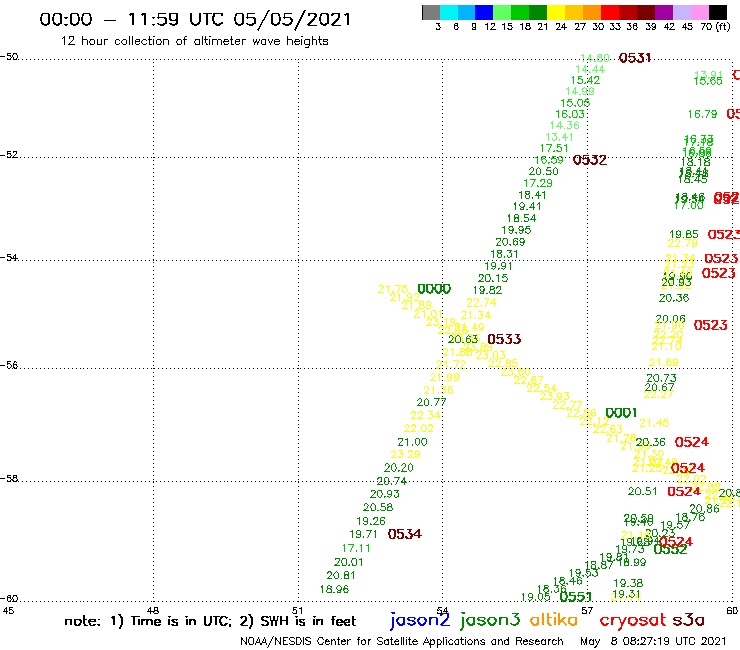Viewport: 740px width, 650px height.
Task: Click the wave height value '20.51'
Action: click(x=643, y=492)
